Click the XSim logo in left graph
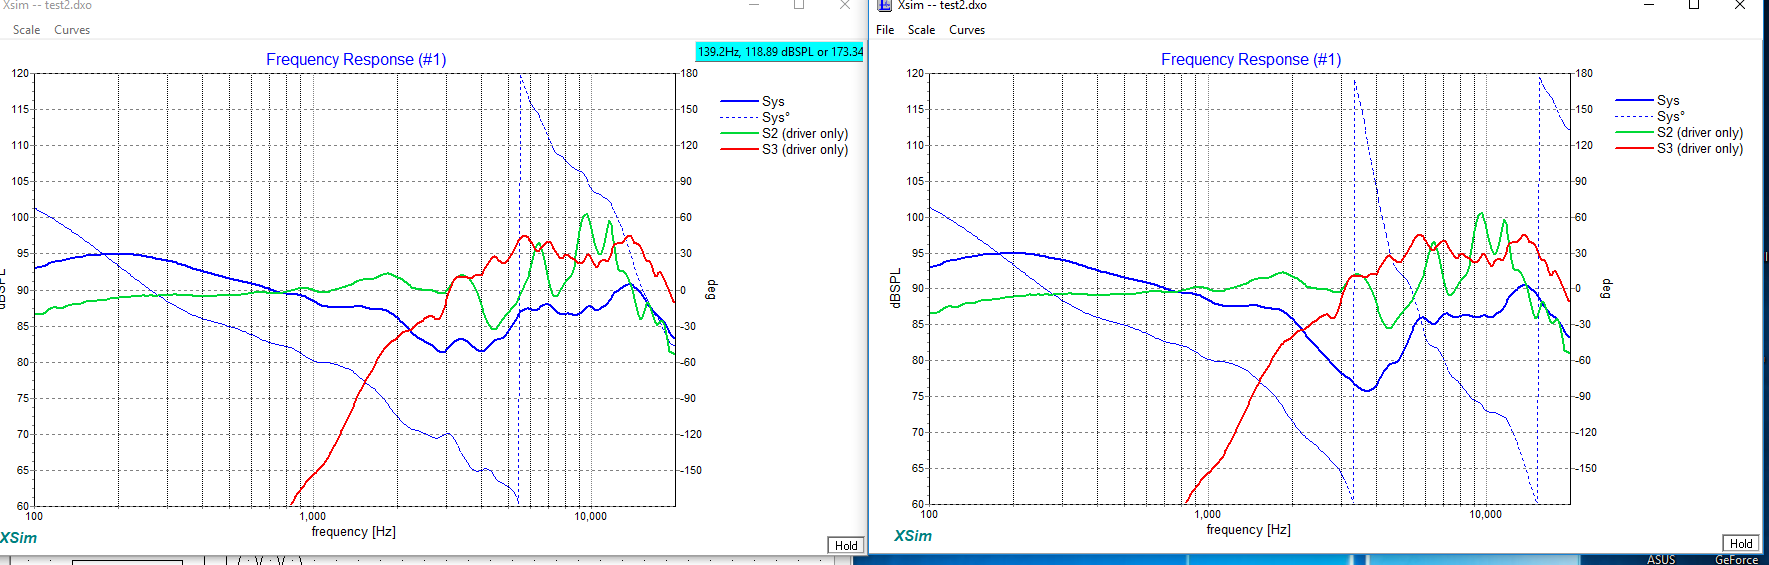This screenshot has width=1769, height=565. click(19, 538)
